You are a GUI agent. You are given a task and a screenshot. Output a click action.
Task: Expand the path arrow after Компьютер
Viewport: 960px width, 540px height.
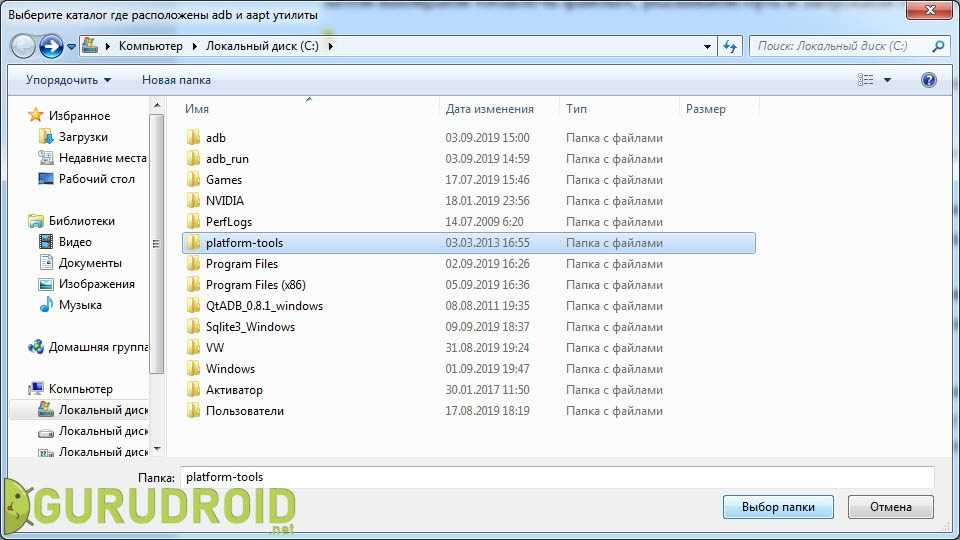195,46
